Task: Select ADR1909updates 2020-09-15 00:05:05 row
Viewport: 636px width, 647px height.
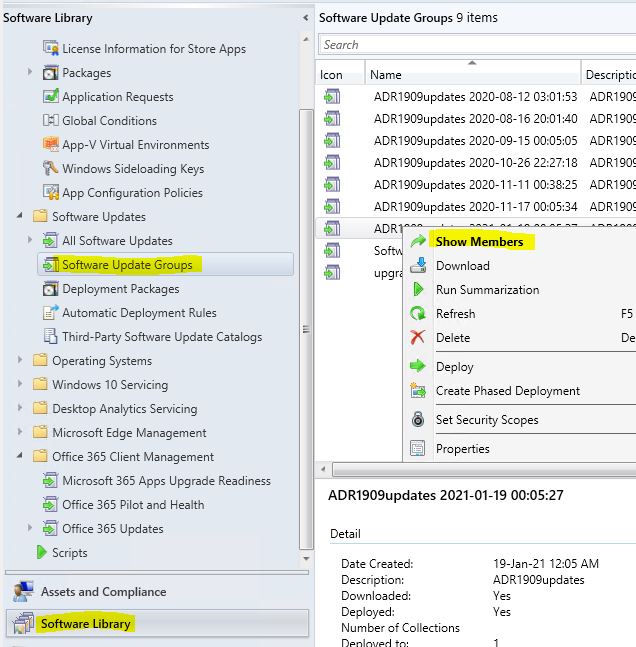Action: click(475, 141)
